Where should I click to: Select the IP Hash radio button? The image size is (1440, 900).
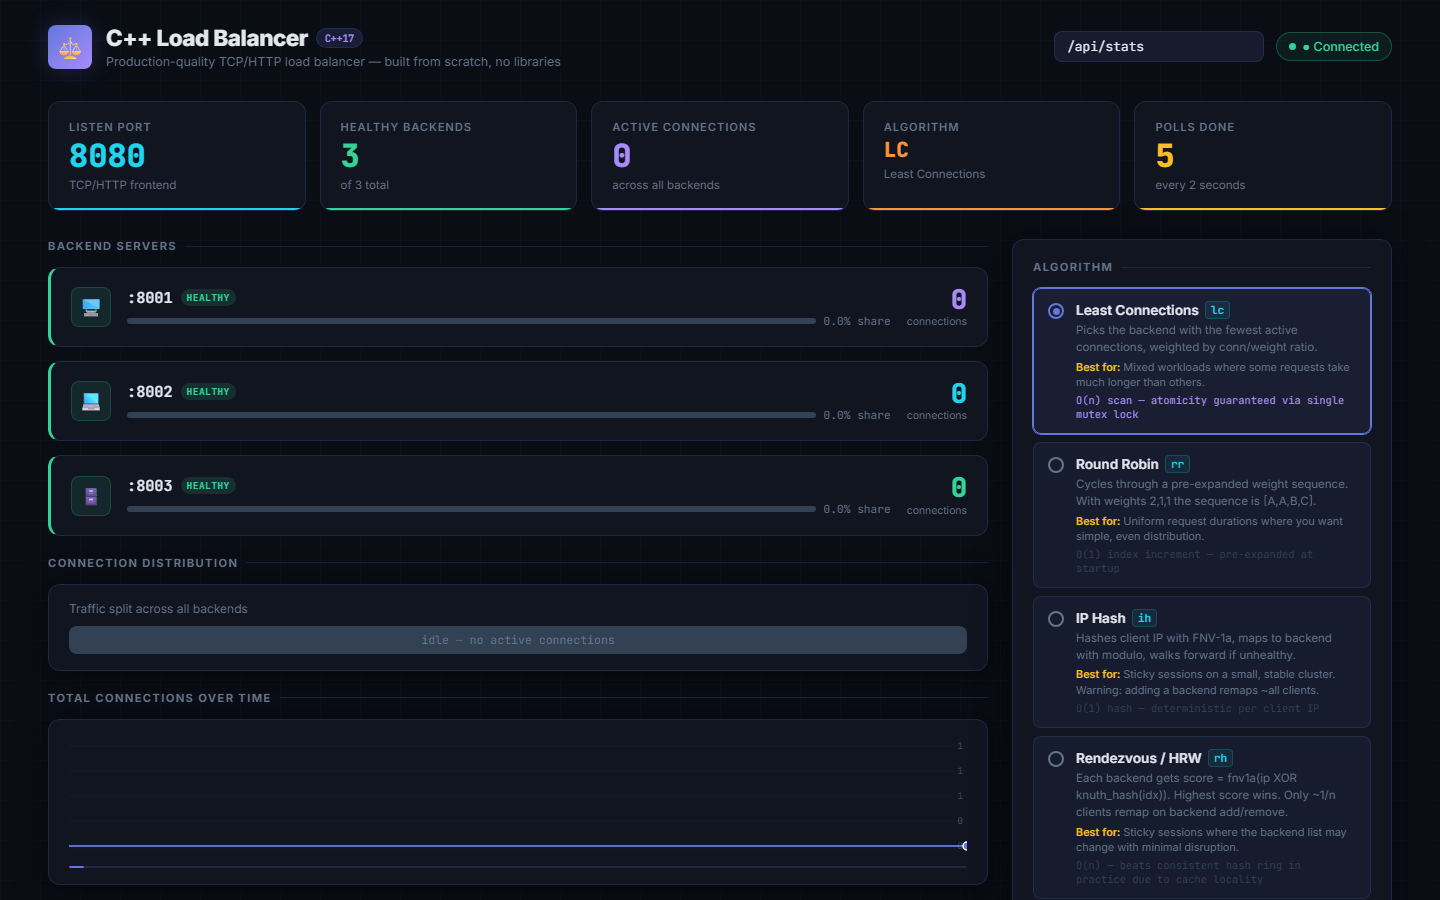click(x=1056, y=619)
